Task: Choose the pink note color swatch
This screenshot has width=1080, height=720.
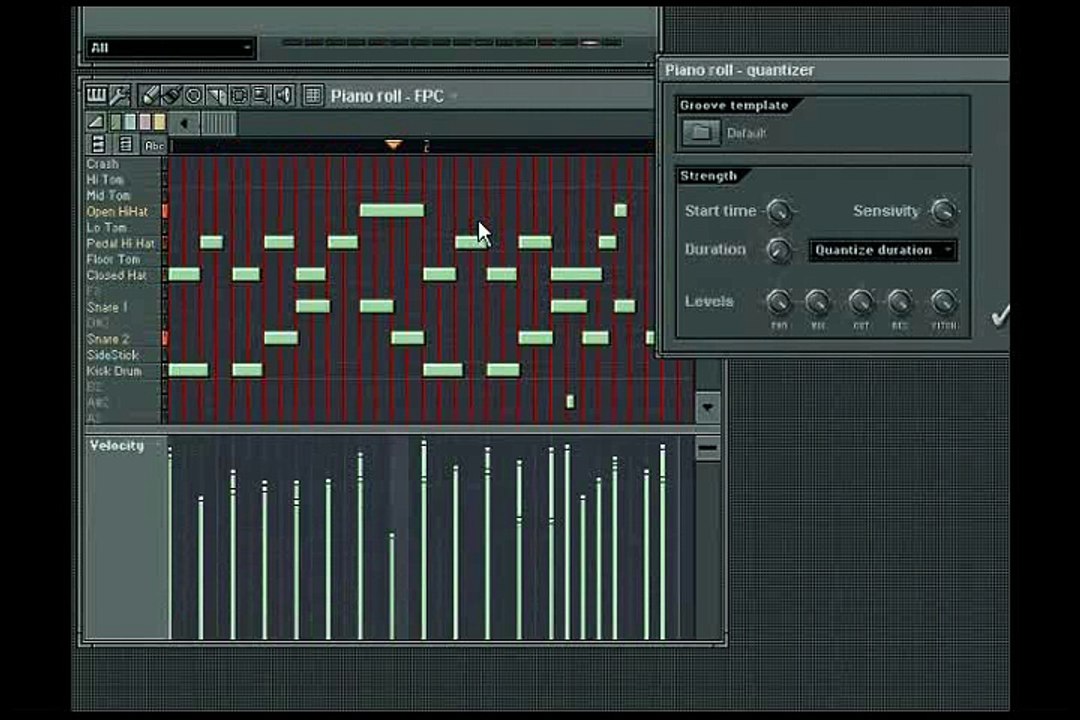Action: tap(145, 123)
